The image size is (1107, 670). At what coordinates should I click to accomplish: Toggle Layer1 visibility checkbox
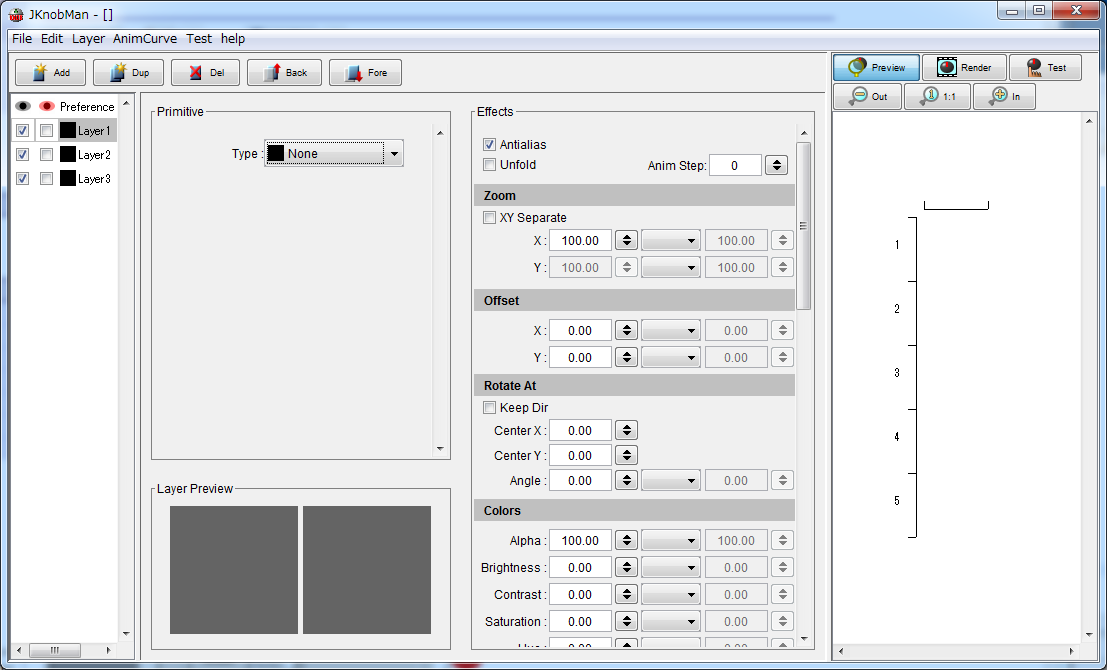(x=23, y=131)
